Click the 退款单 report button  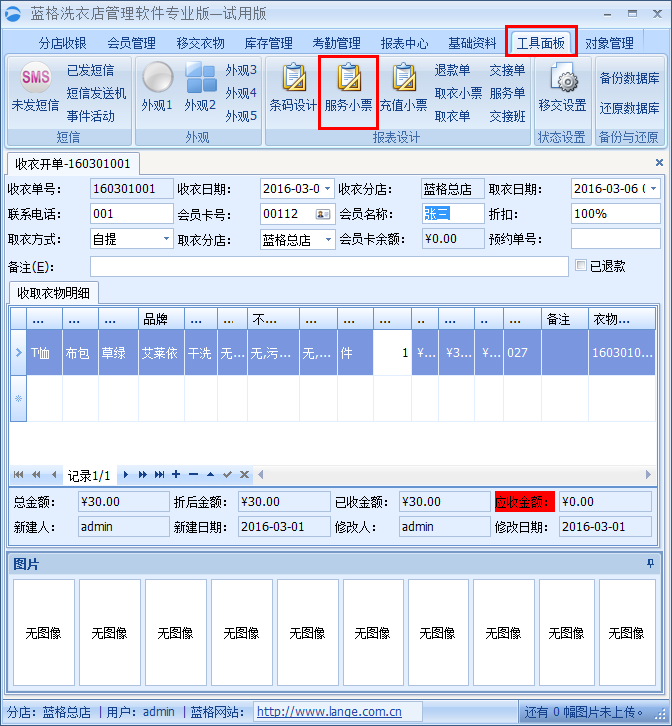pyautogui.click(x=452, y=70)
